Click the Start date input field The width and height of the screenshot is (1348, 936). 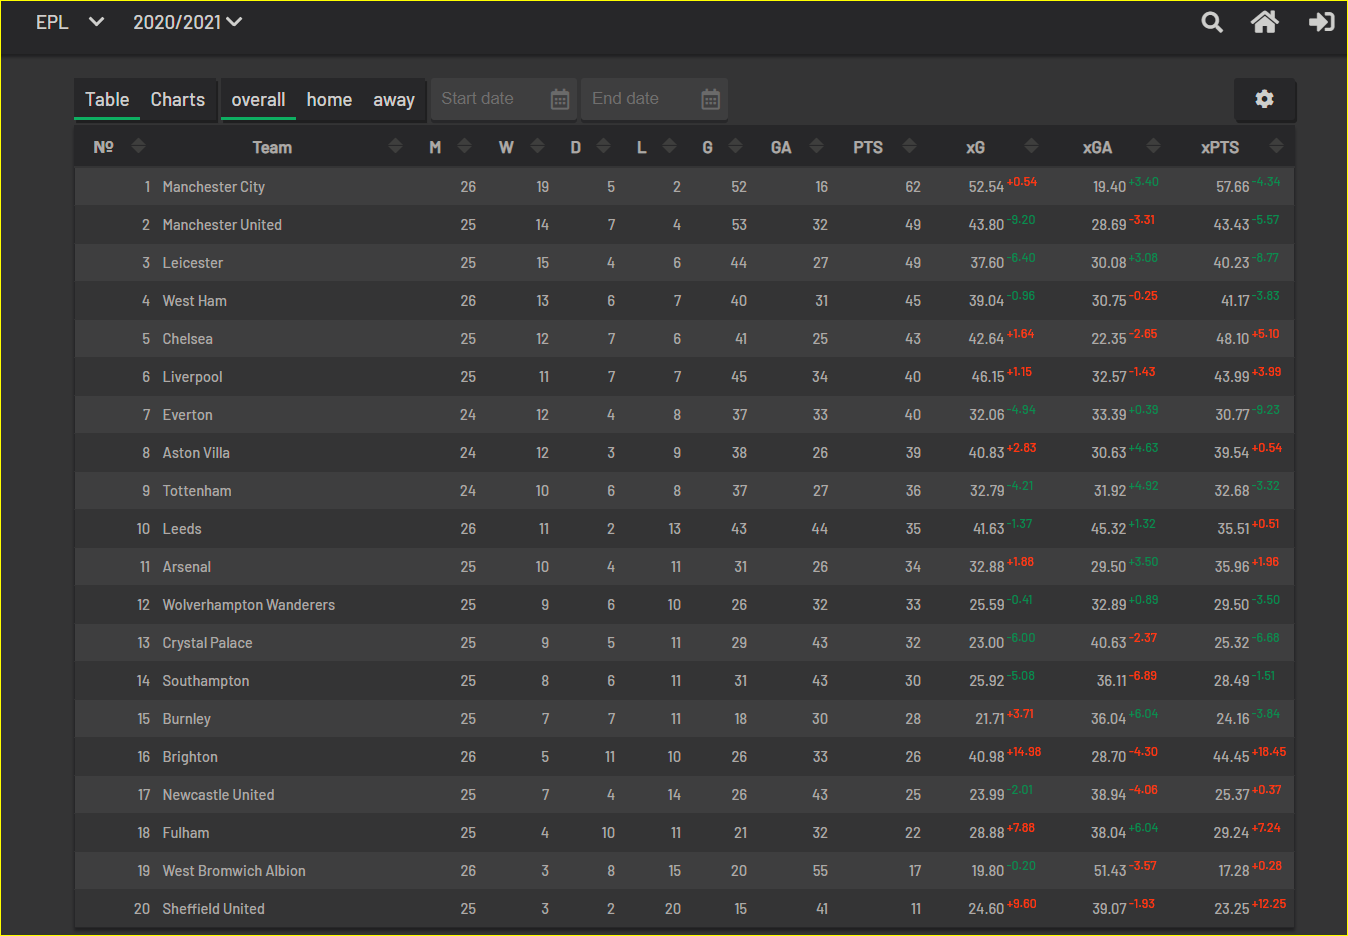coord(490,99)
